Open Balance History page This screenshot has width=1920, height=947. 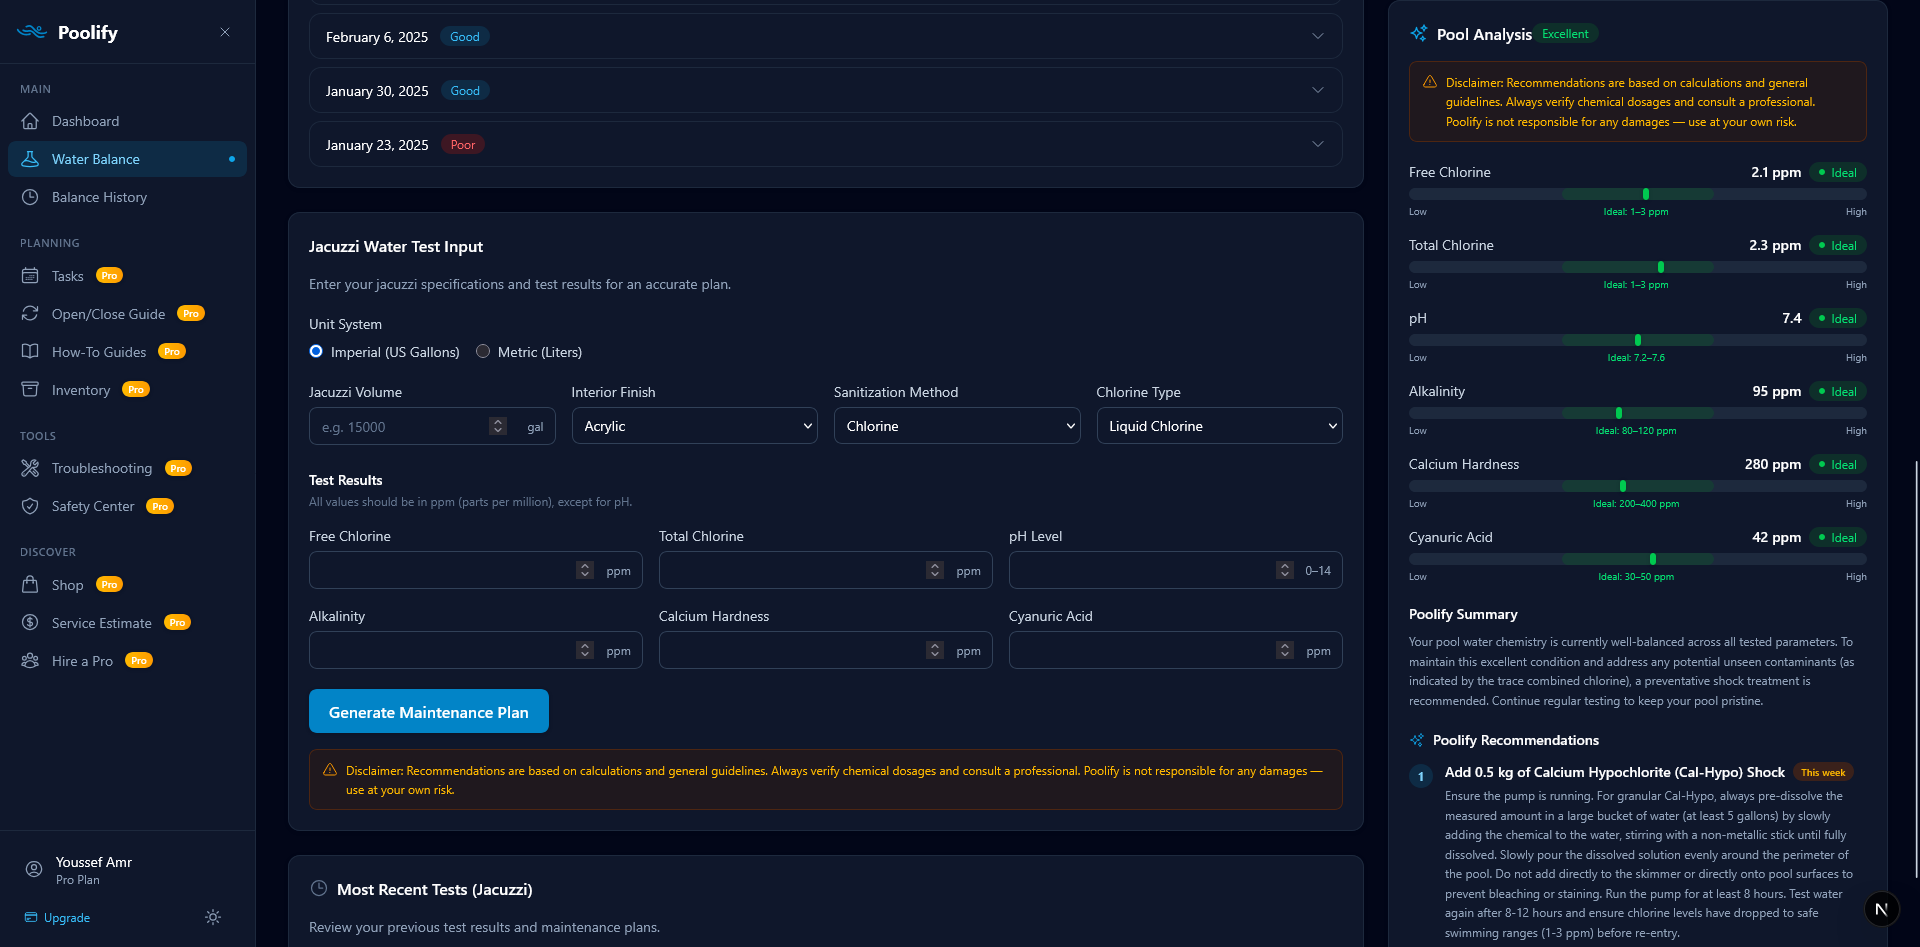tap(127, 197)
